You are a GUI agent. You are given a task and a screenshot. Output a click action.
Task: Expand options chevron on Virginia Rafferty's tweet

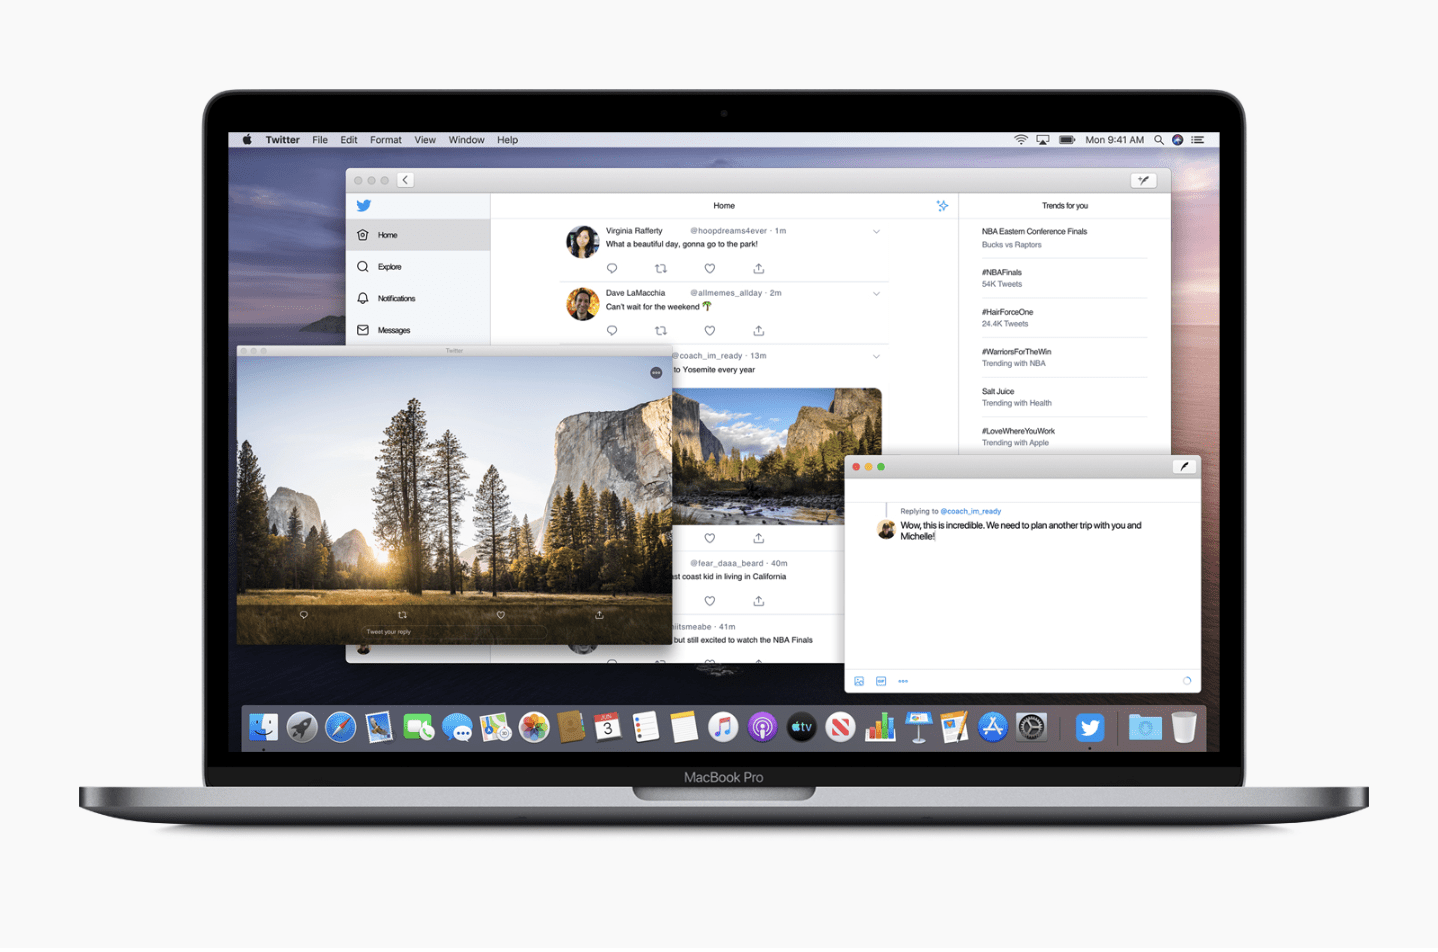point(876,232)
